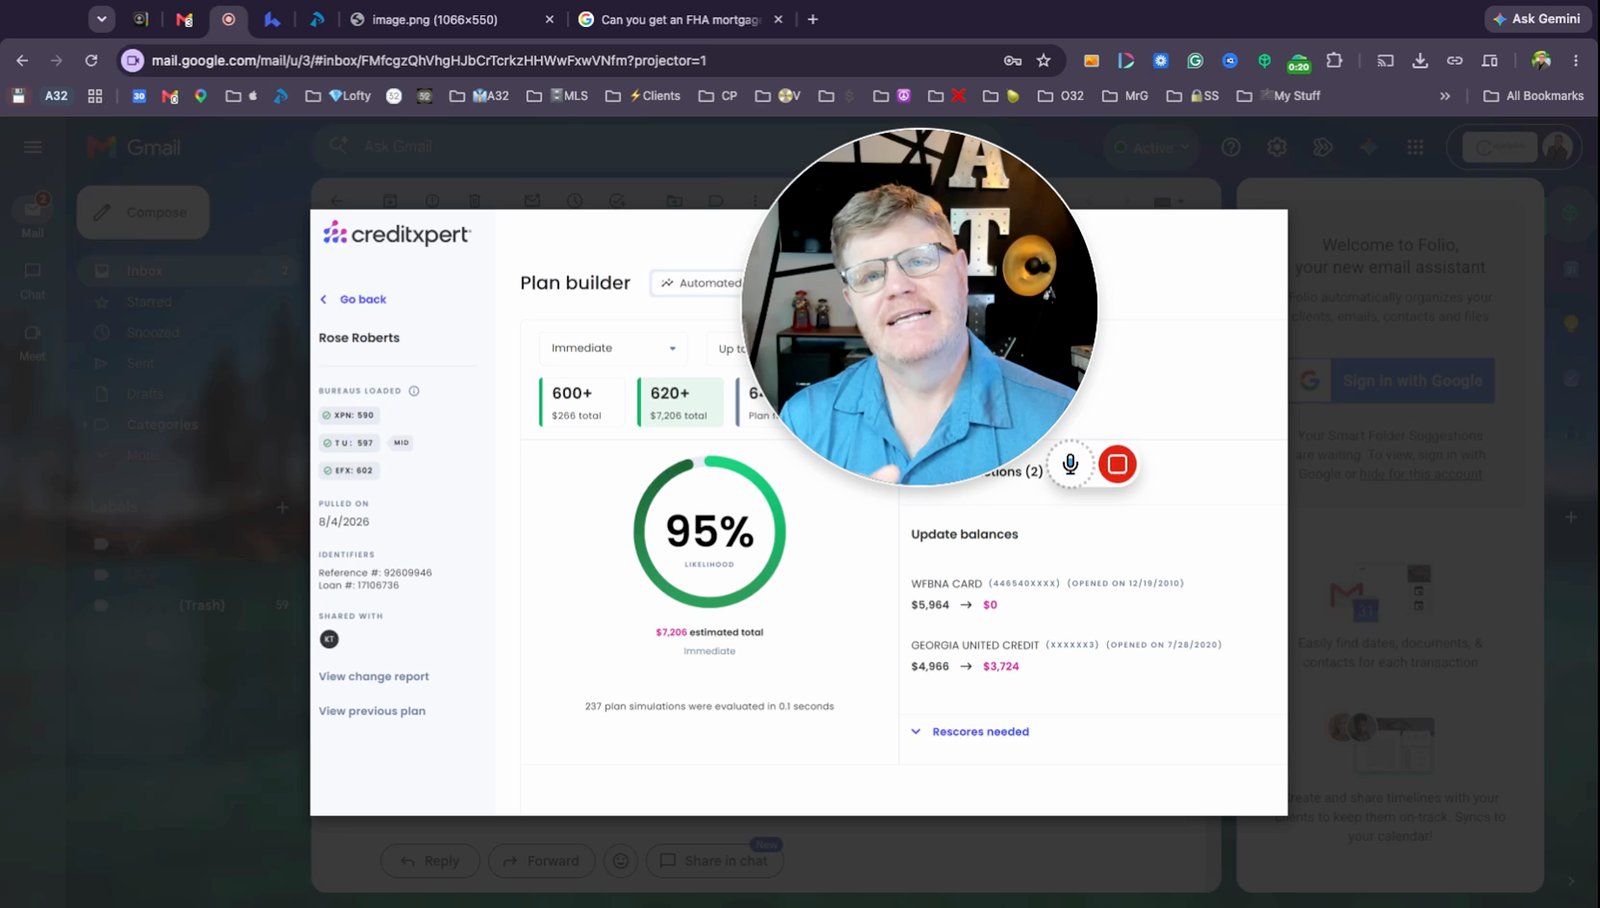1600x908 pixels.
Task: Click the shared-with KT avatar
Action: pos(329,639)
